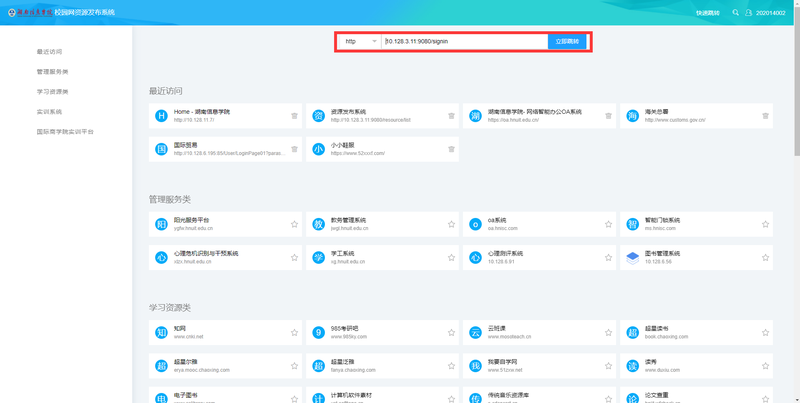Toggle the star on 教务管理系统
This screenshot has height=403, width=800.
click(x=452, y=224)
